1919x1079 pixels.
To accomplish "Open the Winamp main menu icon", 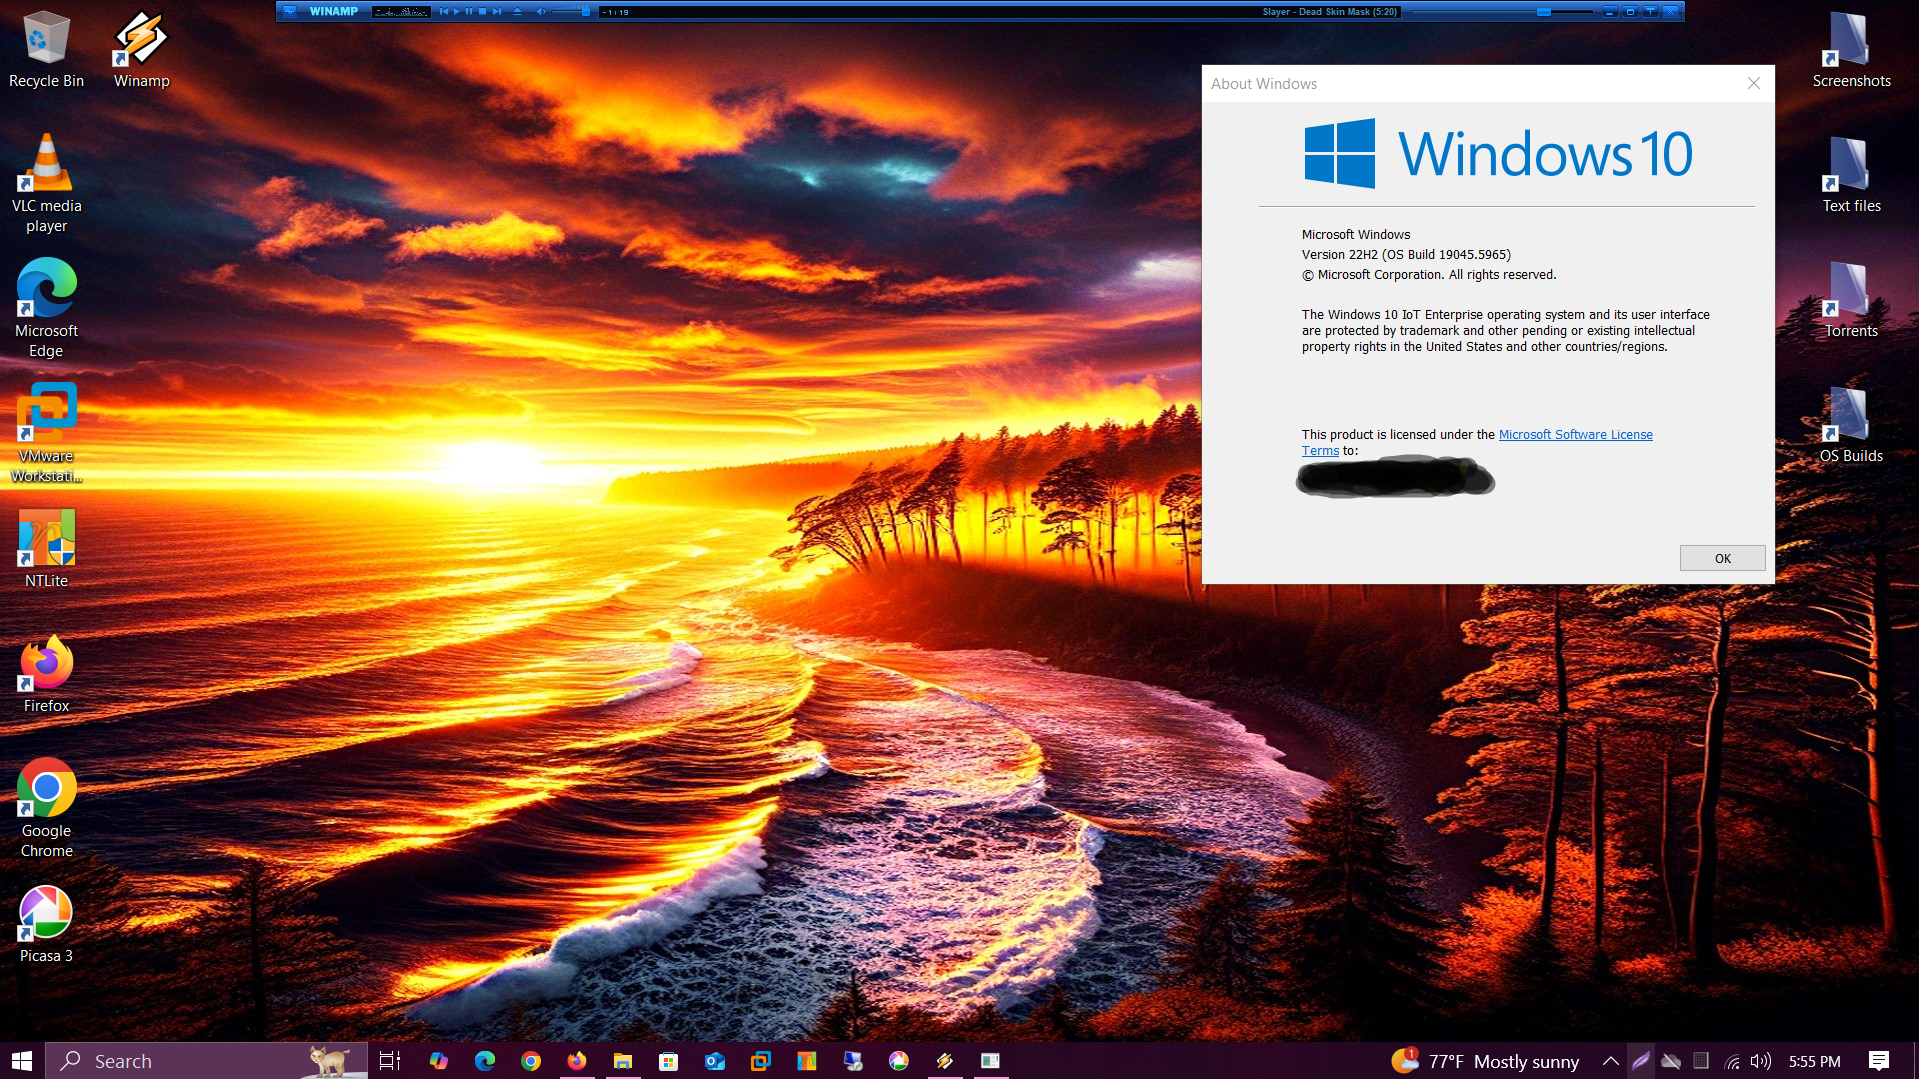I will pos(290,12).
